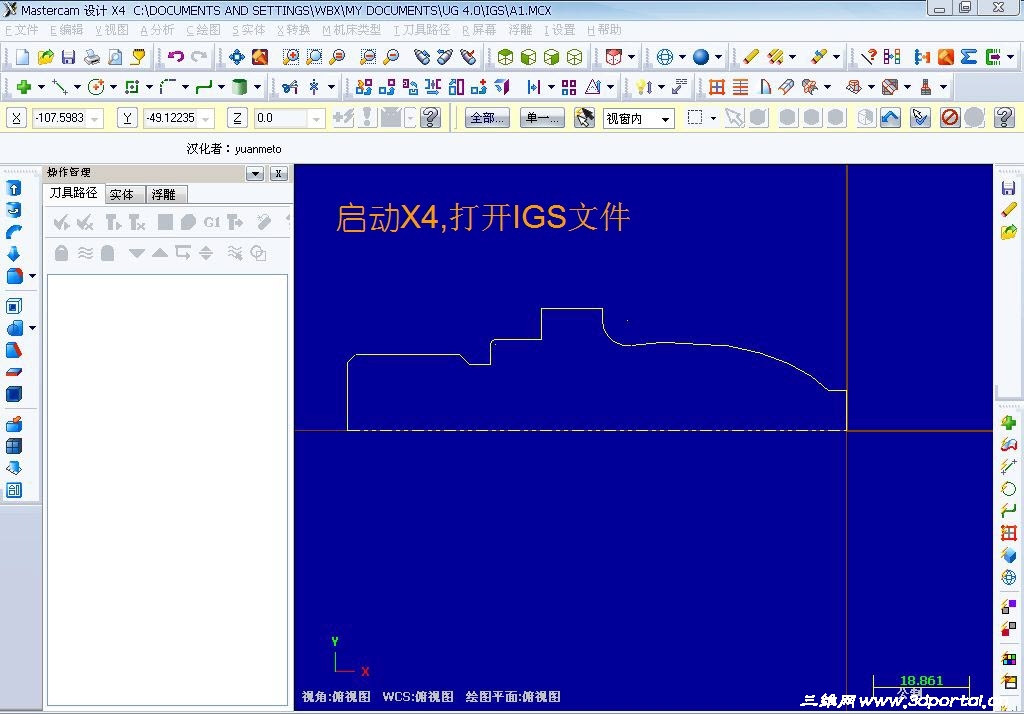The height and width of the screenshot is (714, 1024).
Task: Click the Regenerate all operations icon
Action: pos(114,222)
